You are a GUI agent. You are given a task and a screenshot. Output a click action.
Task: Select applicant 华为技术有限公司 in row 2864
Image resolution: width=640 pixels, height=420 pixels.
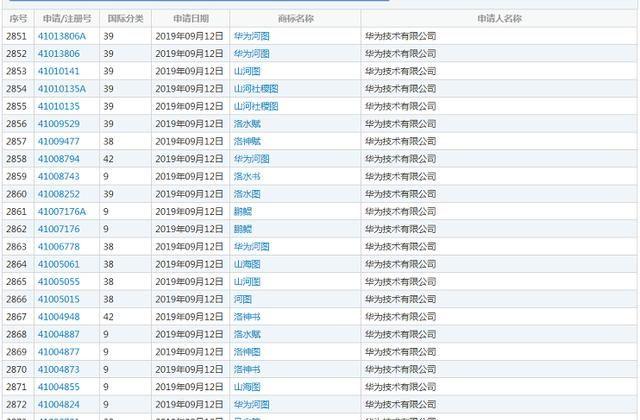(400, 264)
